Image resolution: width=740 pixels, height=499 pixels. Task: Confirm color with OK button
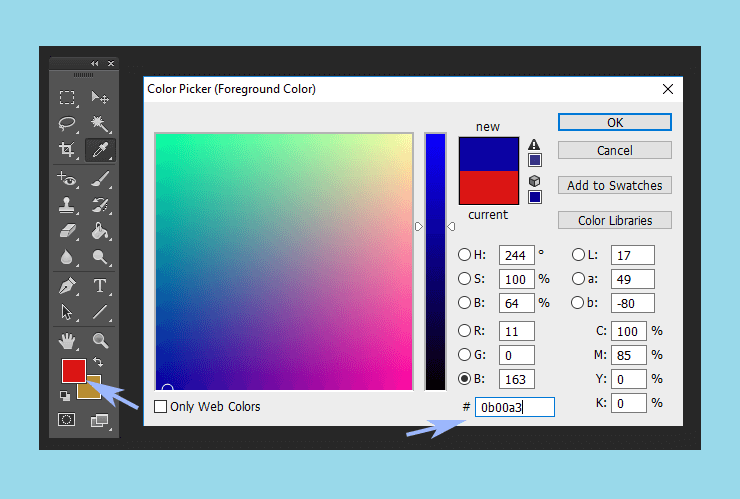[614, 122]
